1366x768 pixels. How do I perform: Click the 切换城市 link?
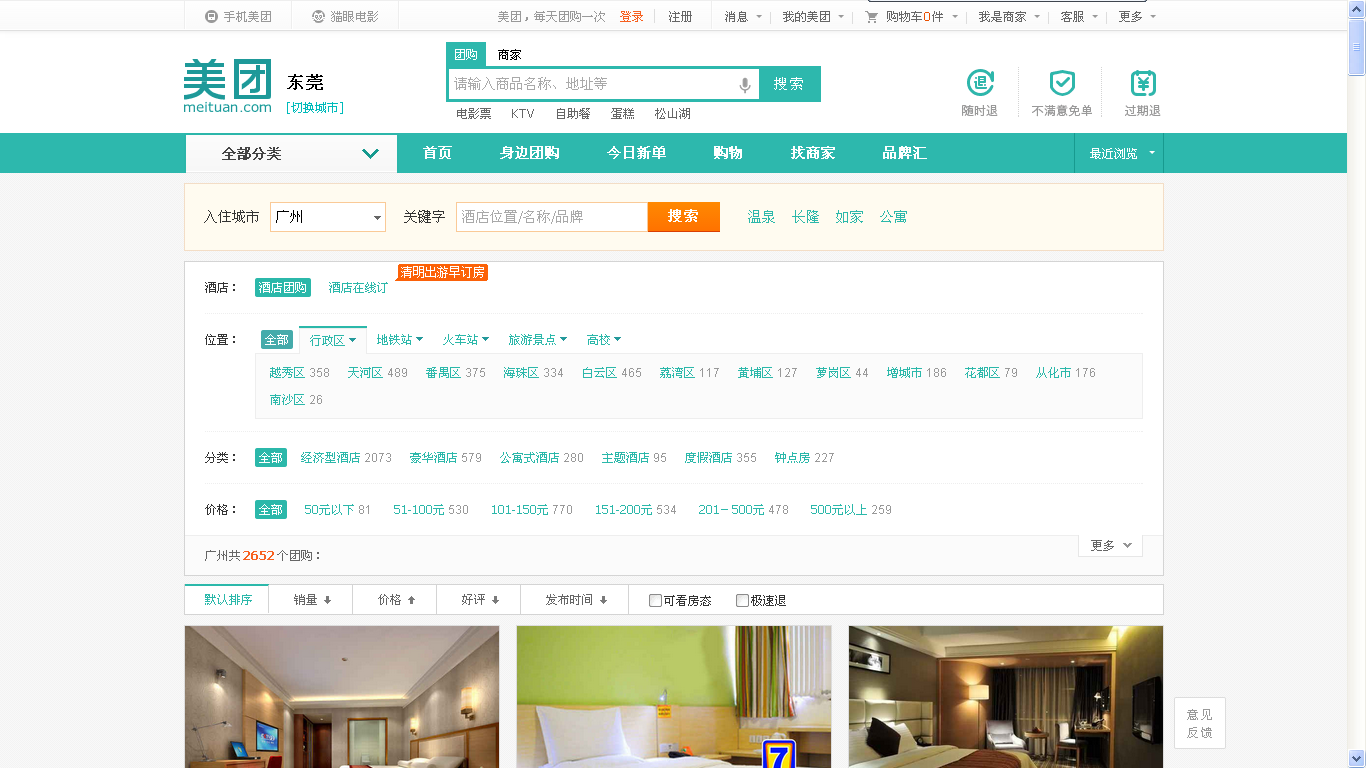coord(313,107)
